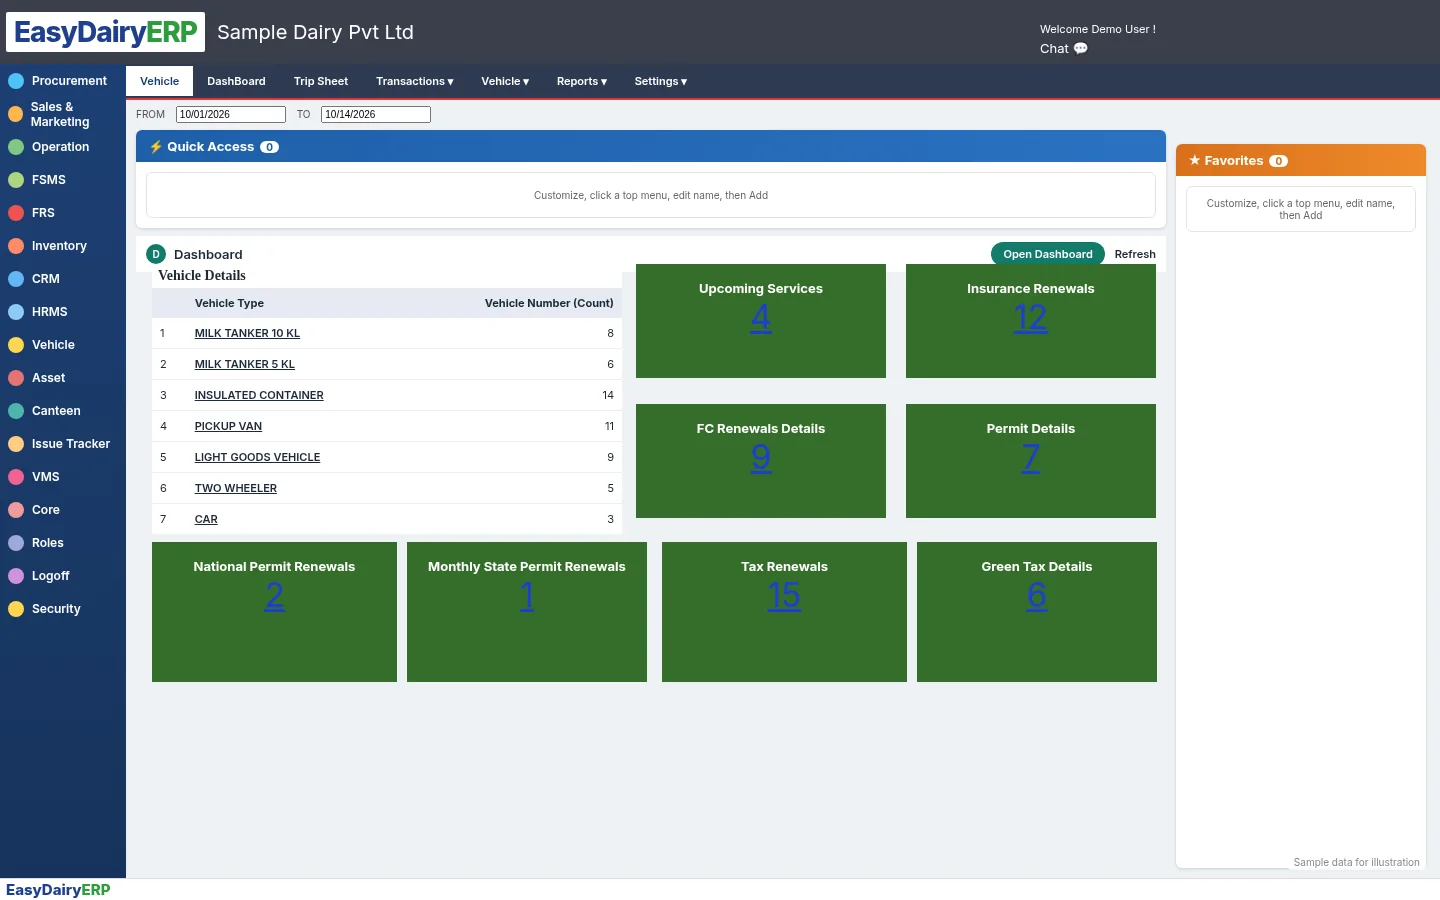Expand the Settings dropdown menu
Image resolution: width=1440 pixels, height=900 pixels.
(x=661, y=82)
